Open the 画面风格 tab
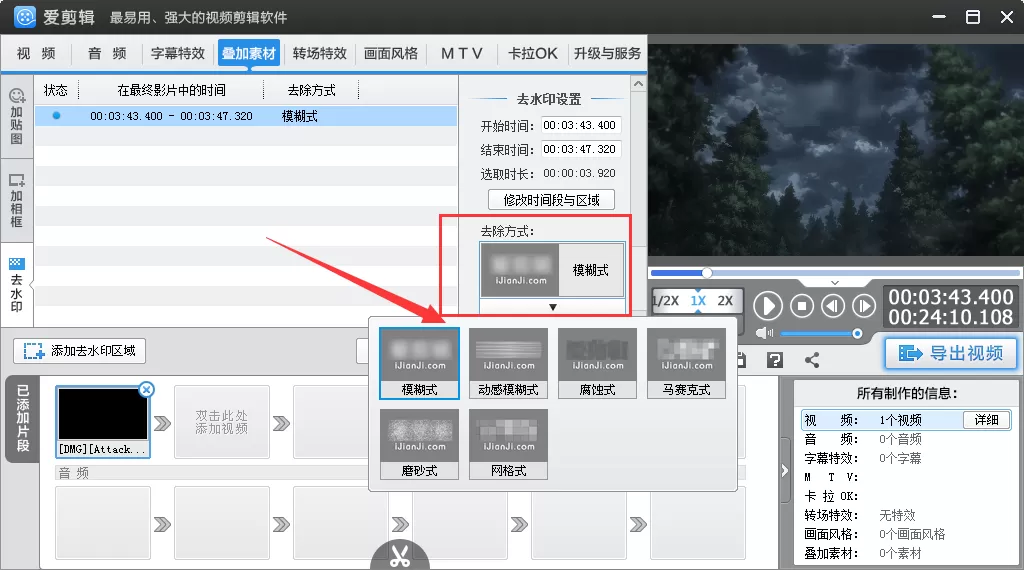This screenshot has width=1024, height=570. (391, 53)
